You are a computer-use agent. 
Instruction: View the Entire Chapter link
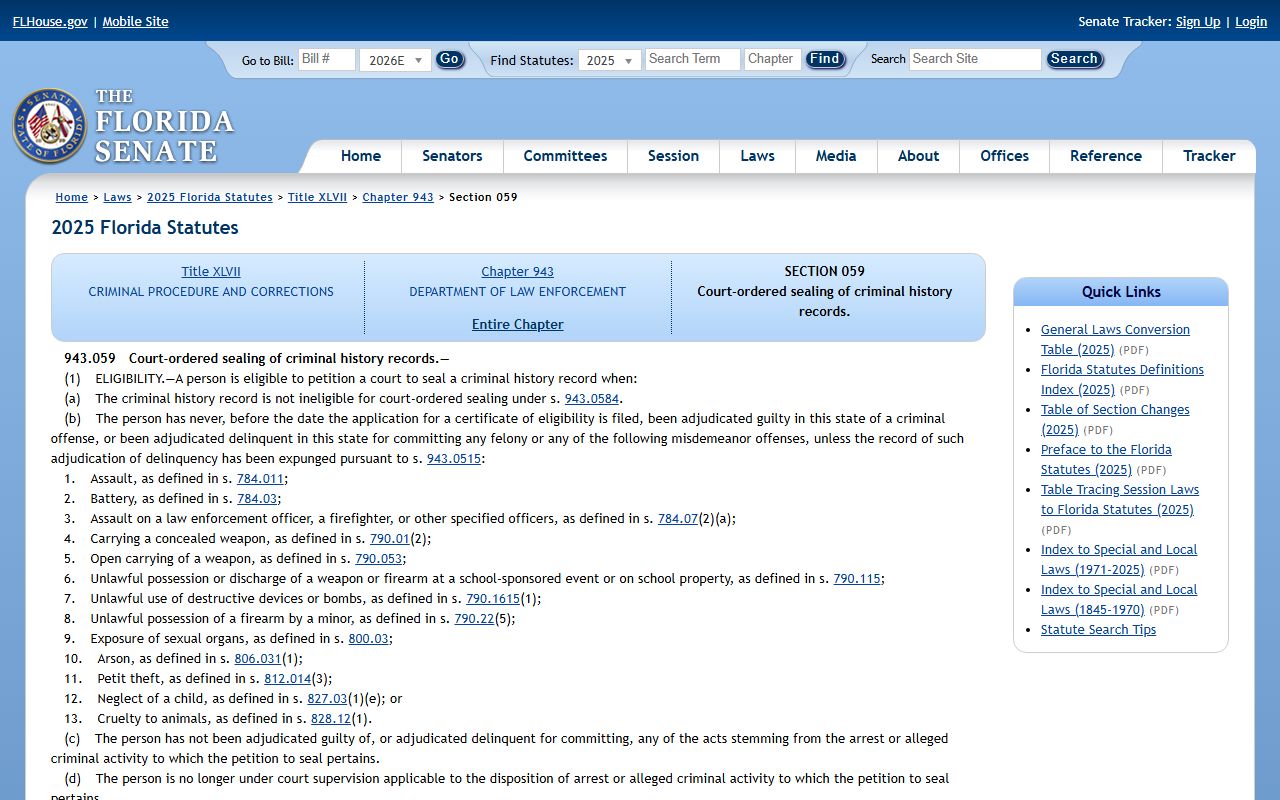tap(518, 324)
